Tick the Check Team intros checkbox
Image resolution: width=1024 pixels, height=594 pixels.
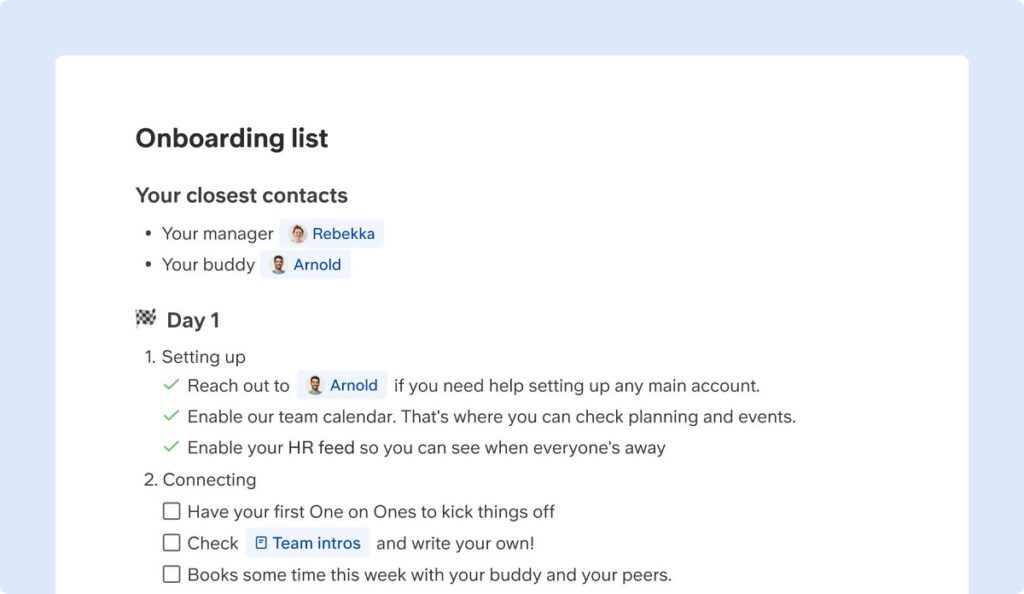point(172,543)
